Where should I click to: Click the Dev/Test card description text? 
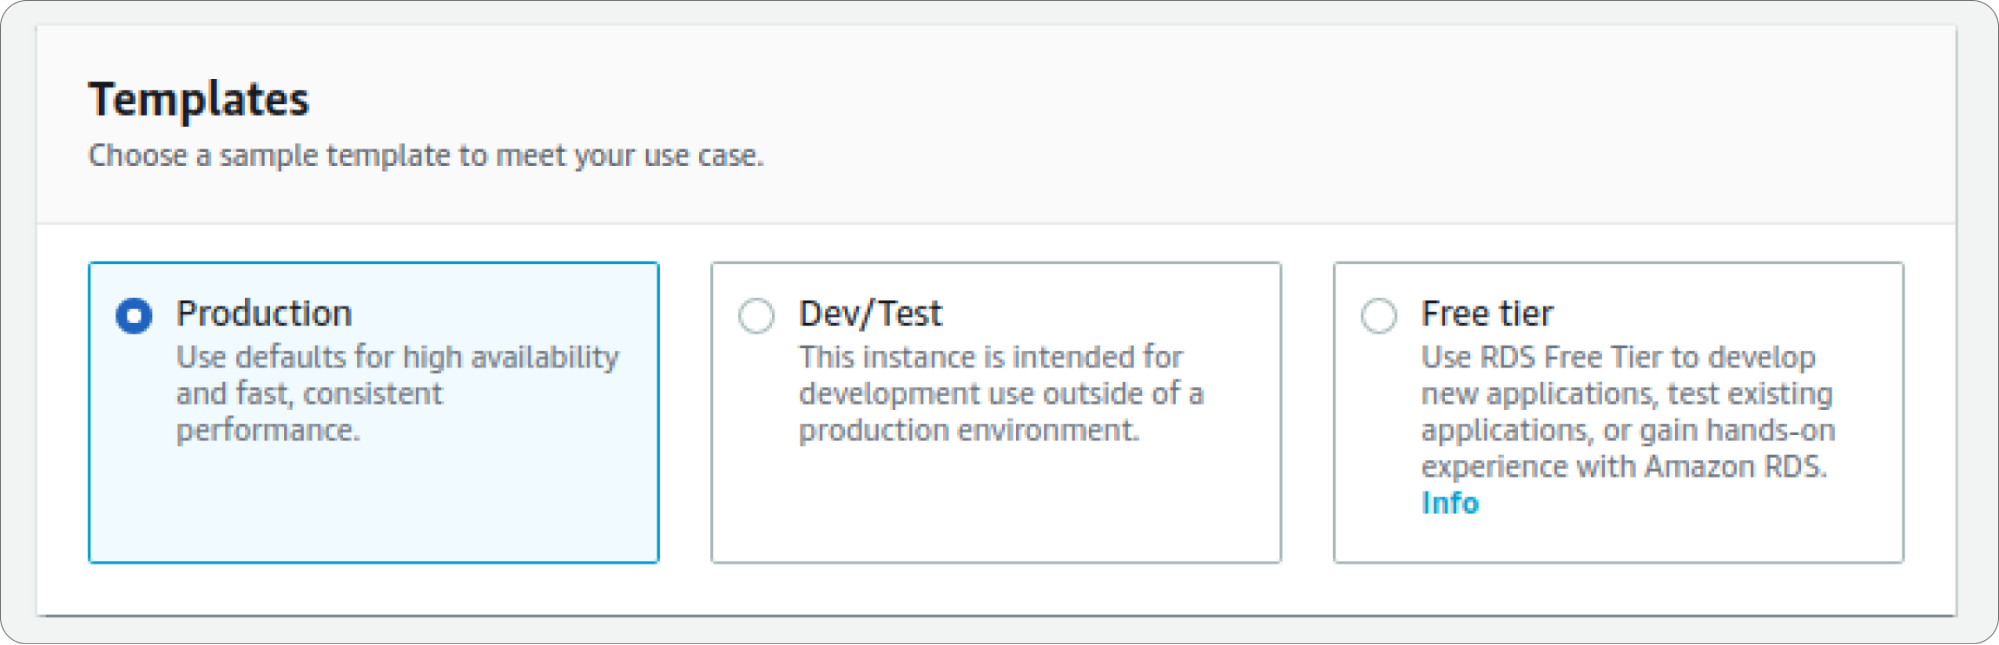pyautogui.click(x=1001, y=393)
